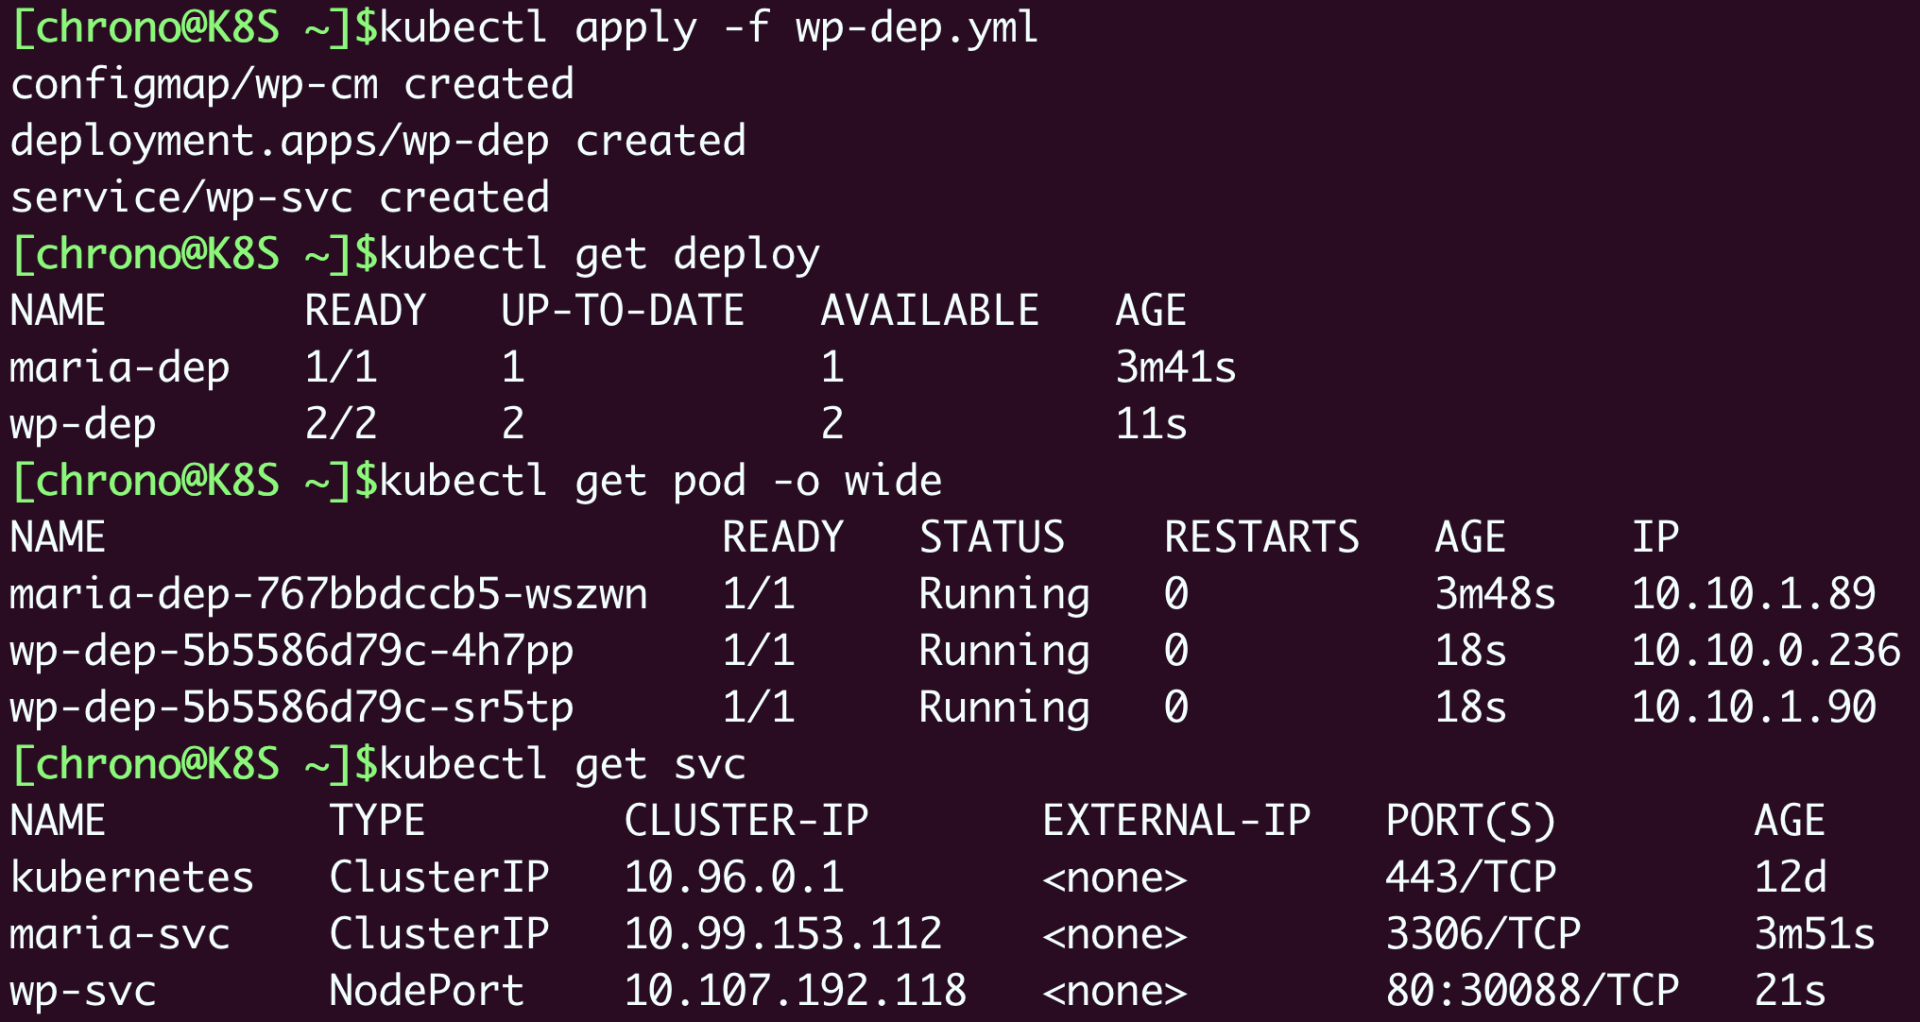Select pod name wp-dep-5b5586d79c-sr5tp
The image size is (1920, 1022).
[x=292, y=708]
